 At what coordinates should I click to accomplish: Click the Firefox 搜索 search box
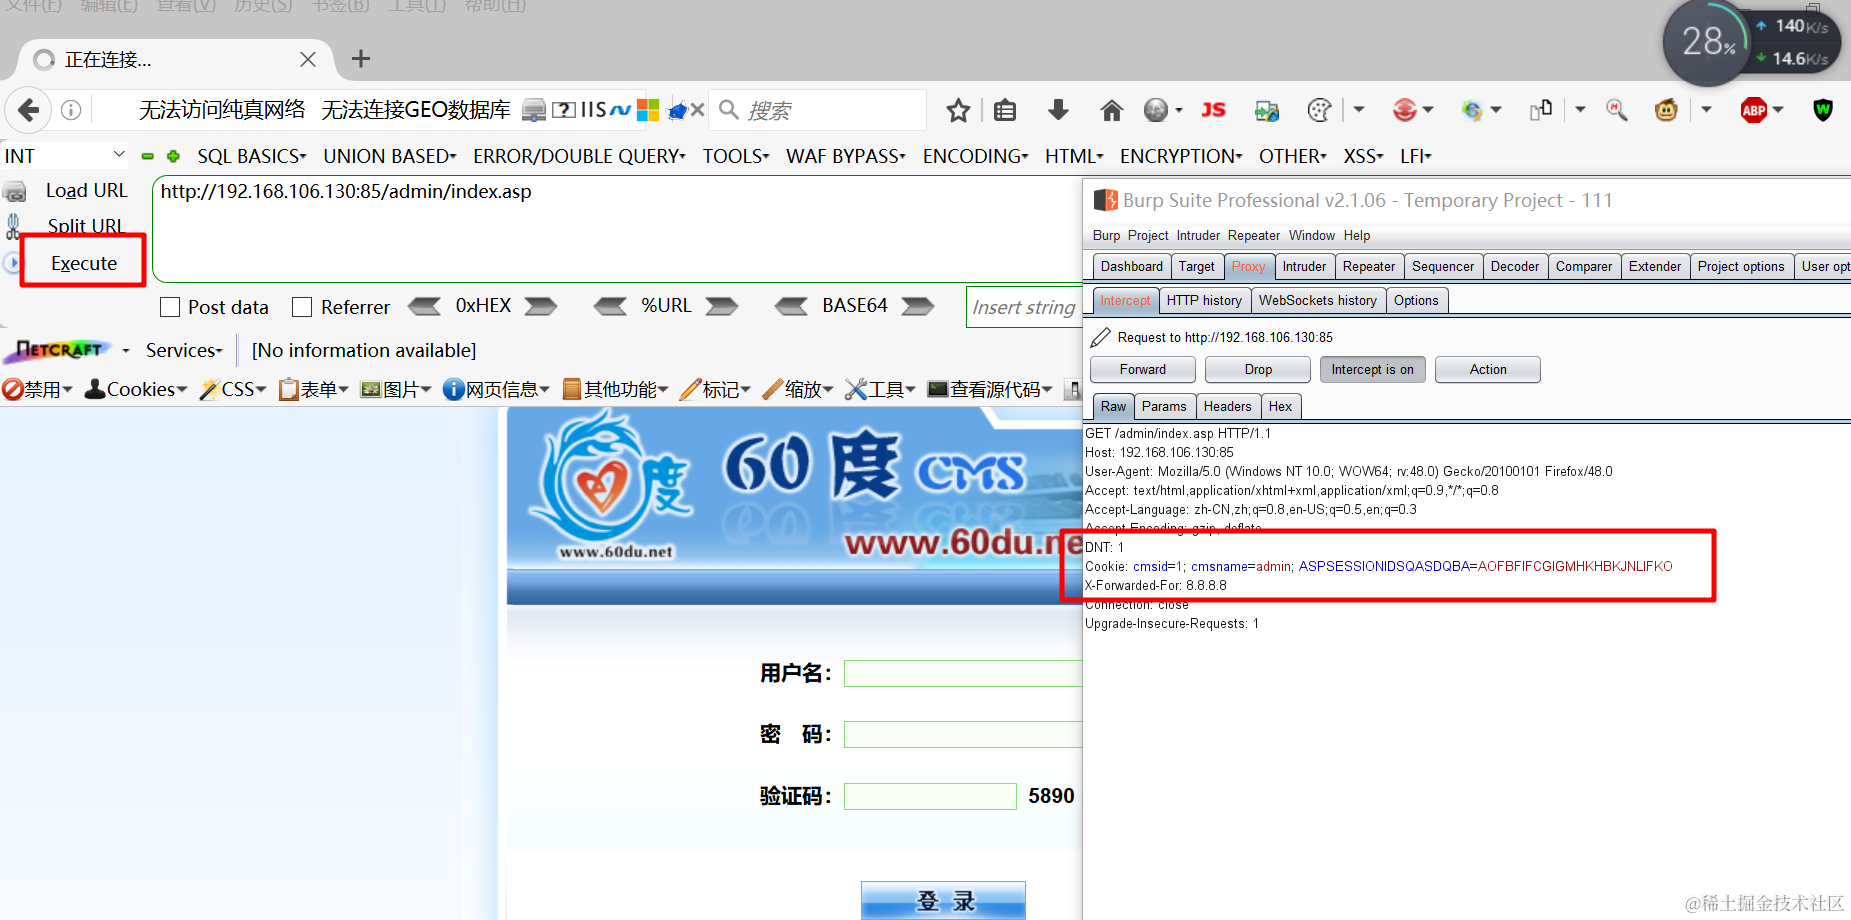(x=819, y=110)
